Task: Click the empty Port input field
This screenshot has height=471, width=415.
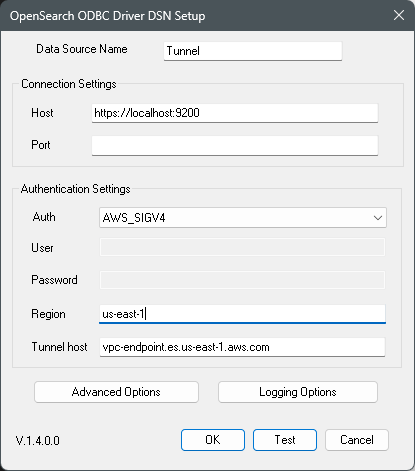Action: click(235, 145)
